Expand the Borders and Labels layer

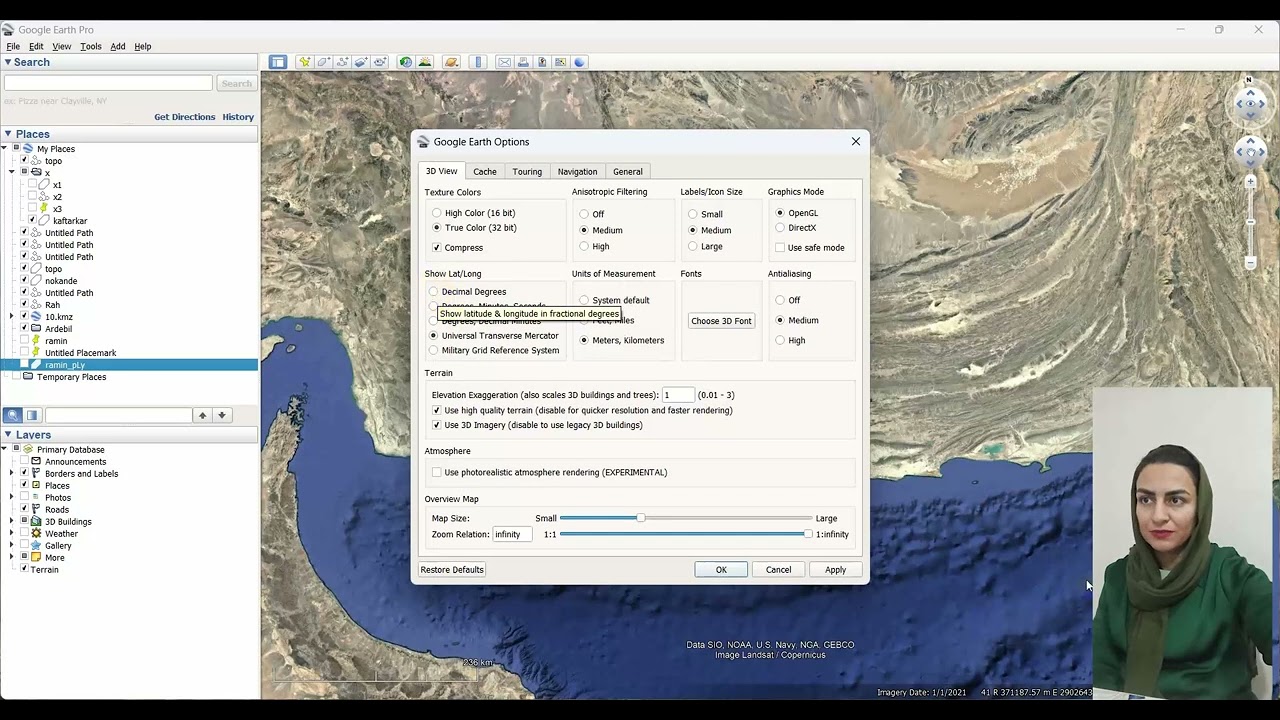[12, 474]
